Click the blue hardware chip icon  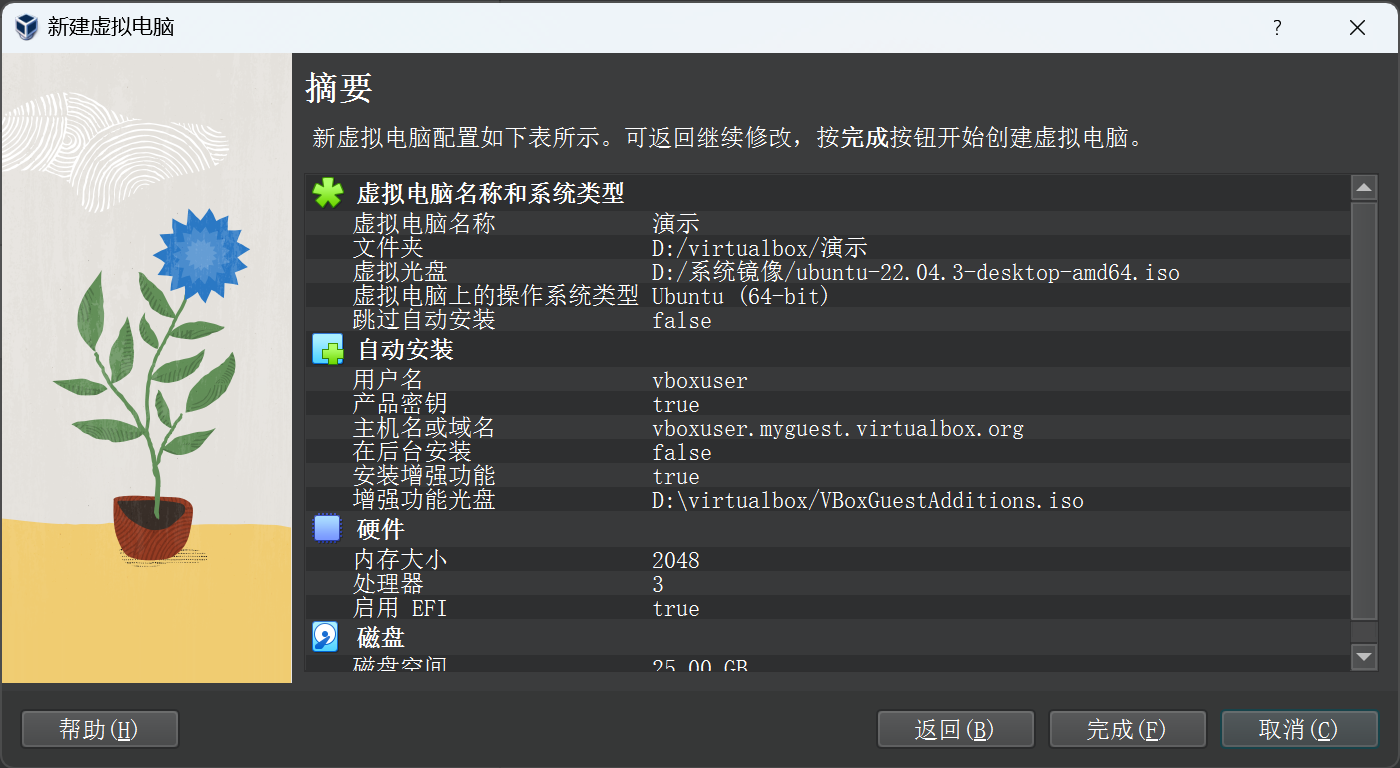tap(327, 528)
